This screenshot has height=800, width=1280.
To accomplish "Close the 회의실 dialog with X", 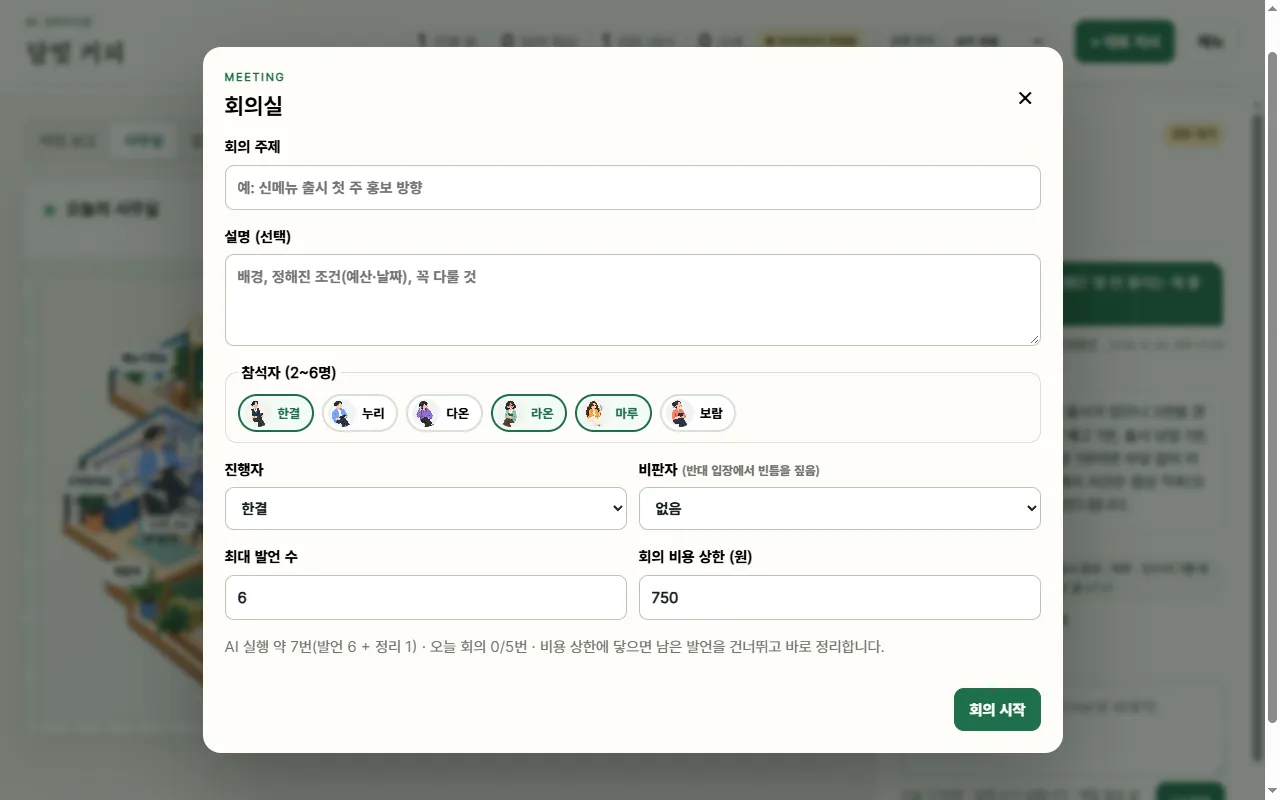I will pos(1025,98).
